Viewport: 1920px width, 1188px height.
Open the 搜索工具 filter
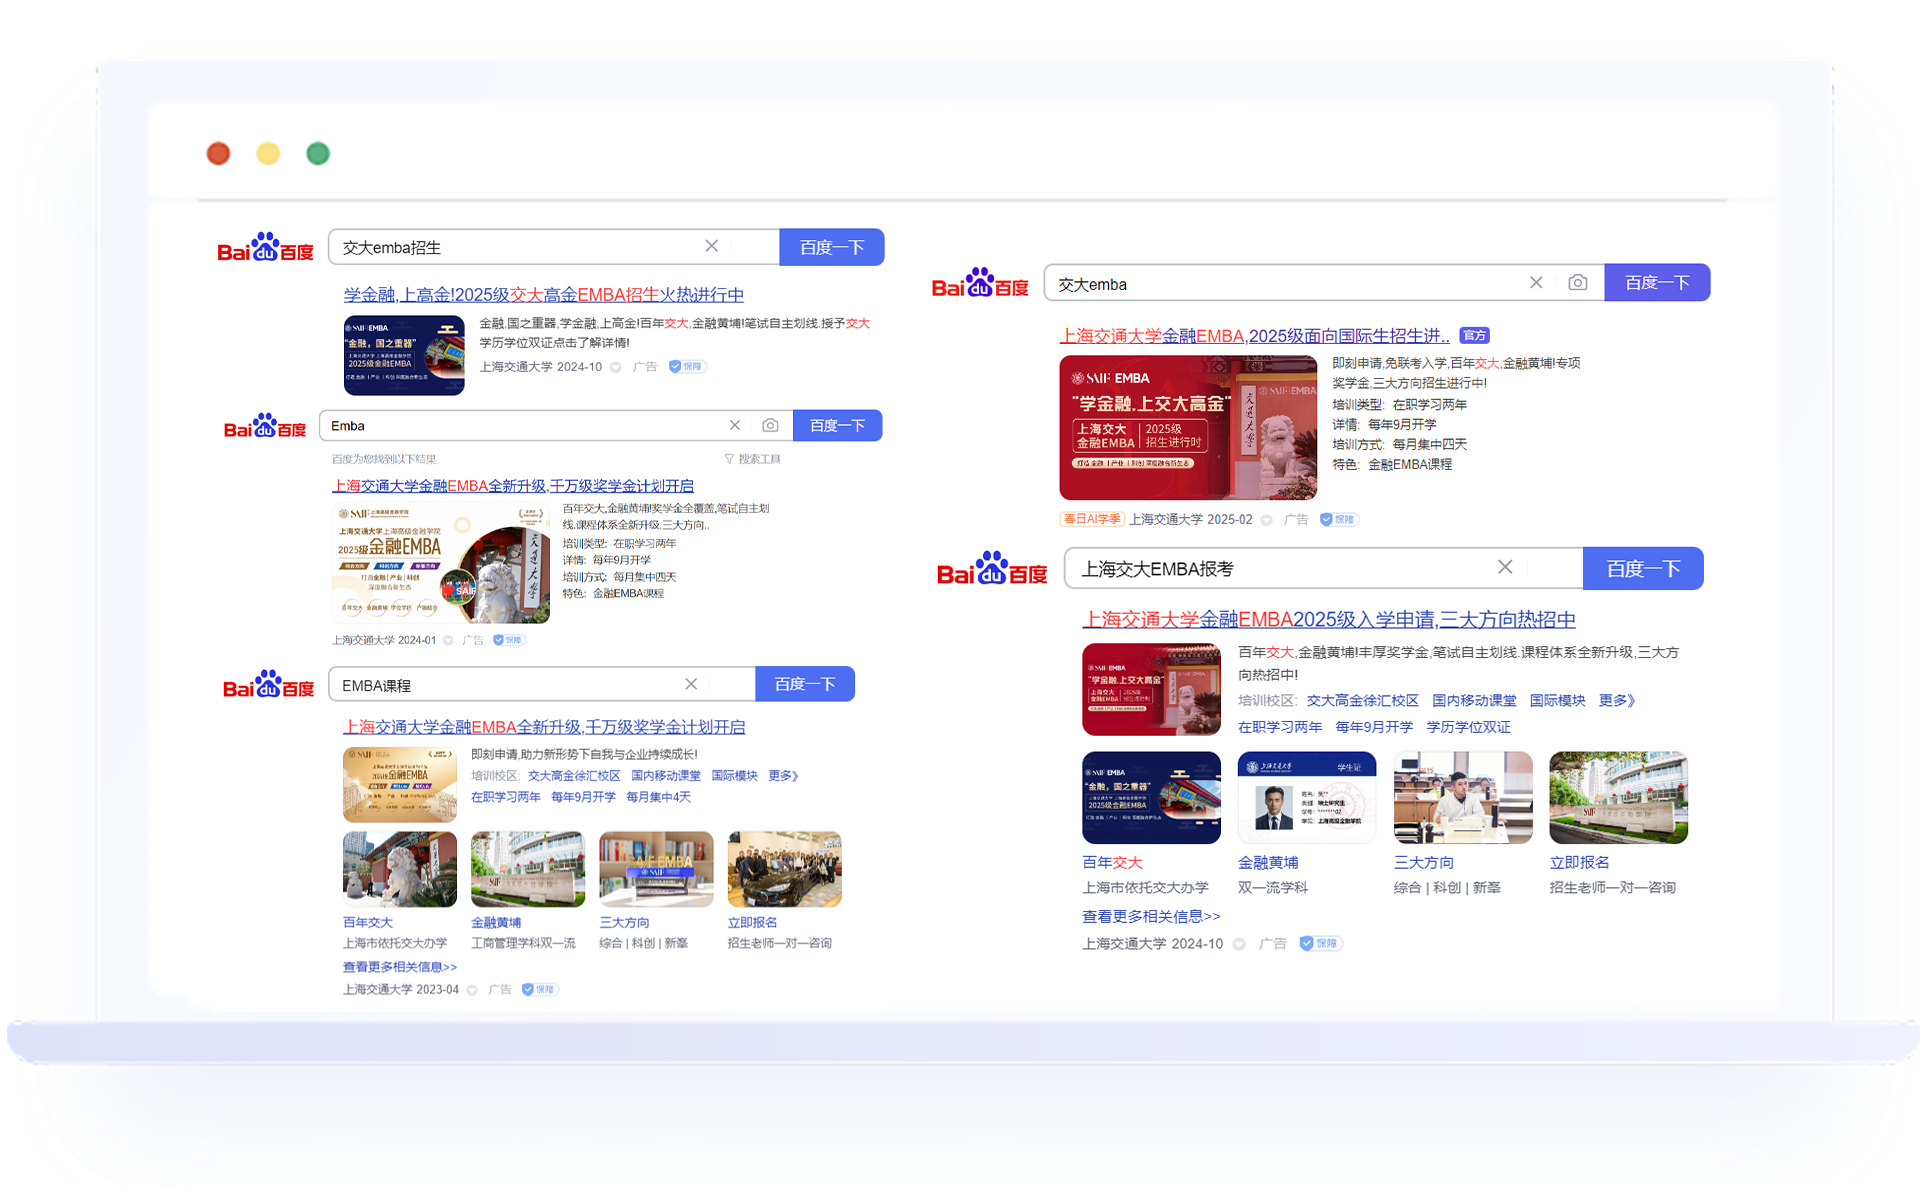(752, 459)
